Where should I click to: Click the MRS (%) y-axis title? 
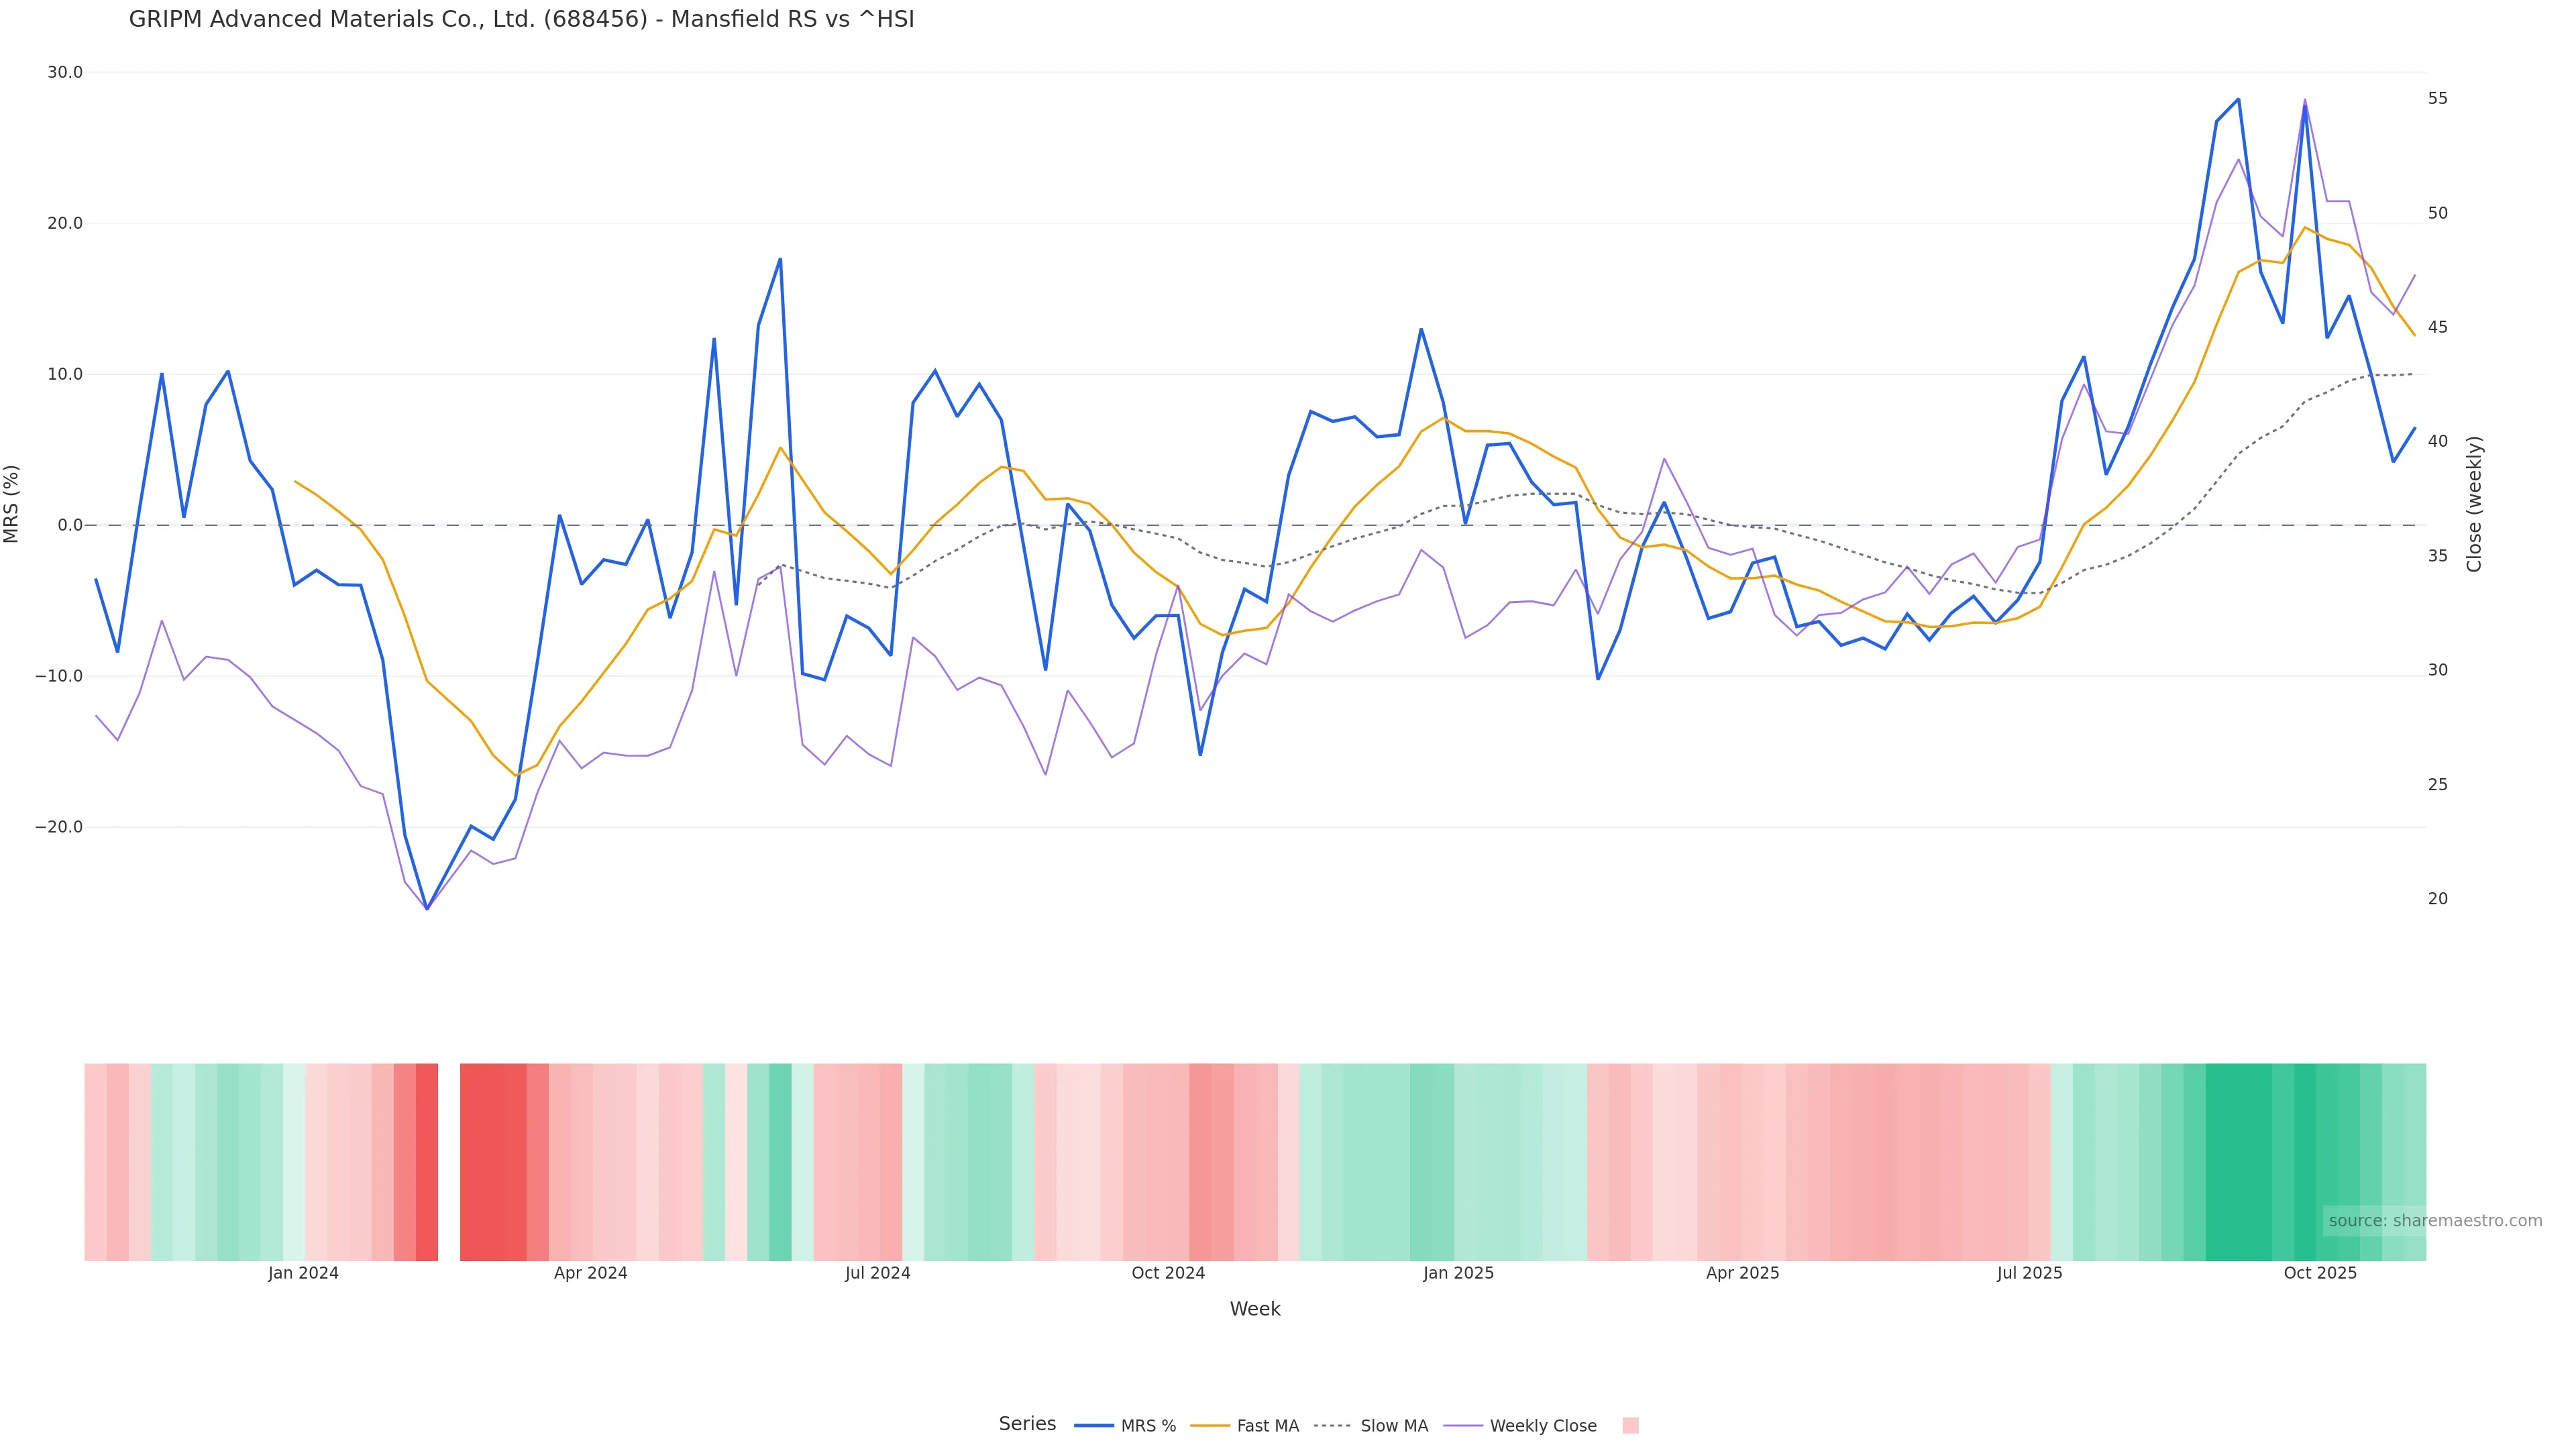coord(12,504)
